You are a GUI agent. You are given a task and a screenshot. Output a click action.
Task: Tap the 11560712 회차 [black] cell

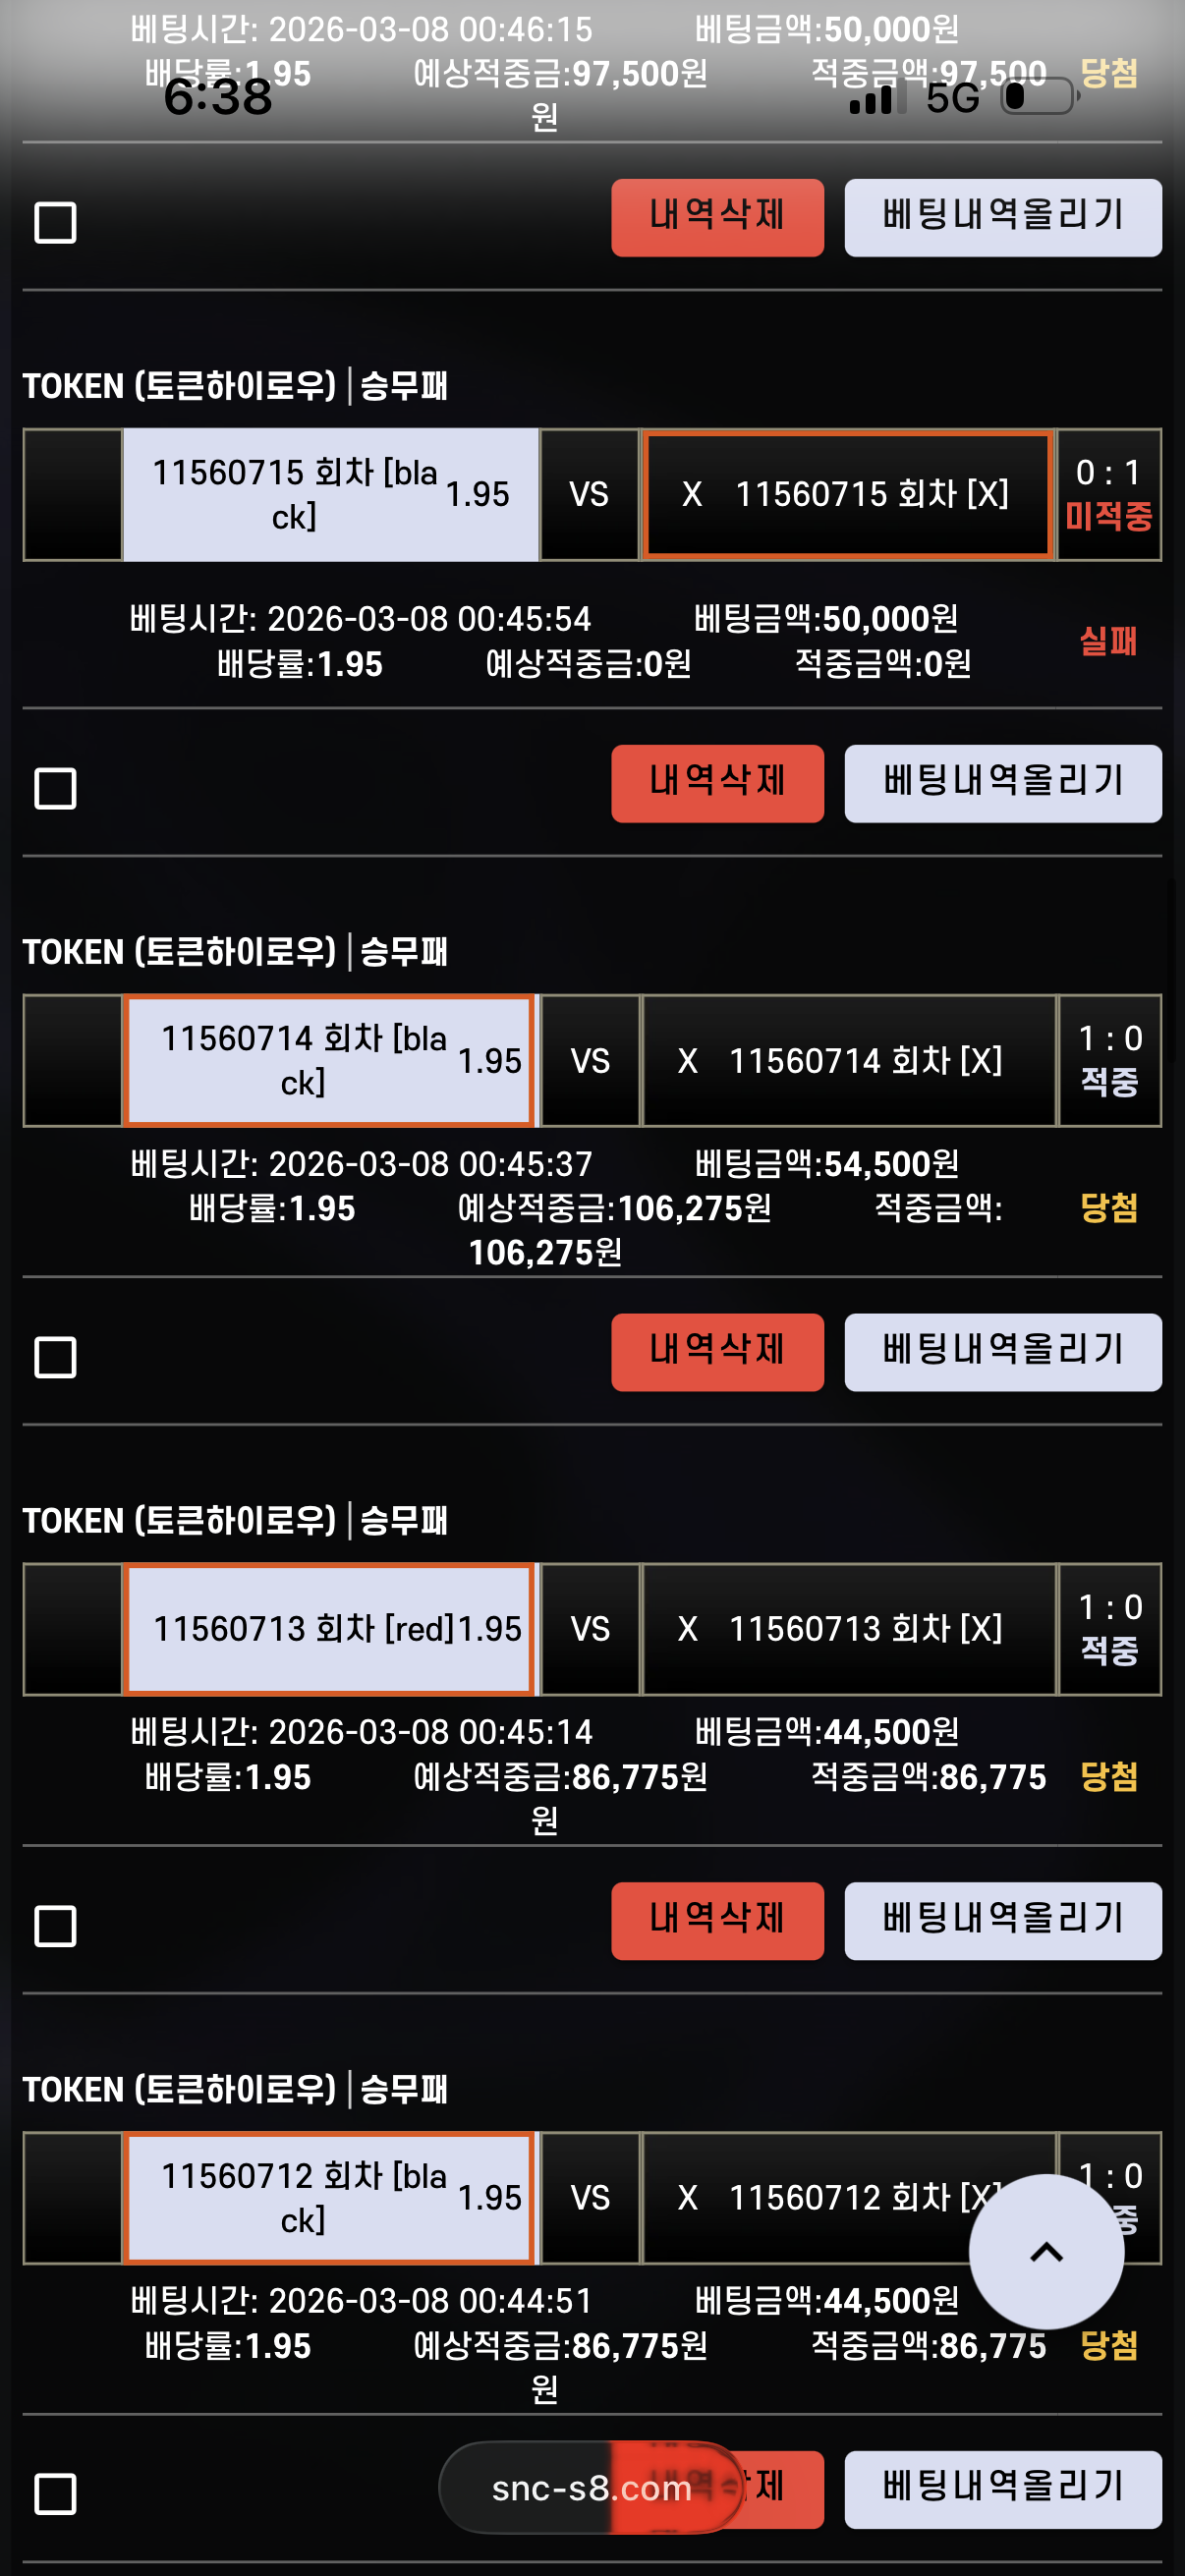pyautogui.click(x=330, y=2197)
